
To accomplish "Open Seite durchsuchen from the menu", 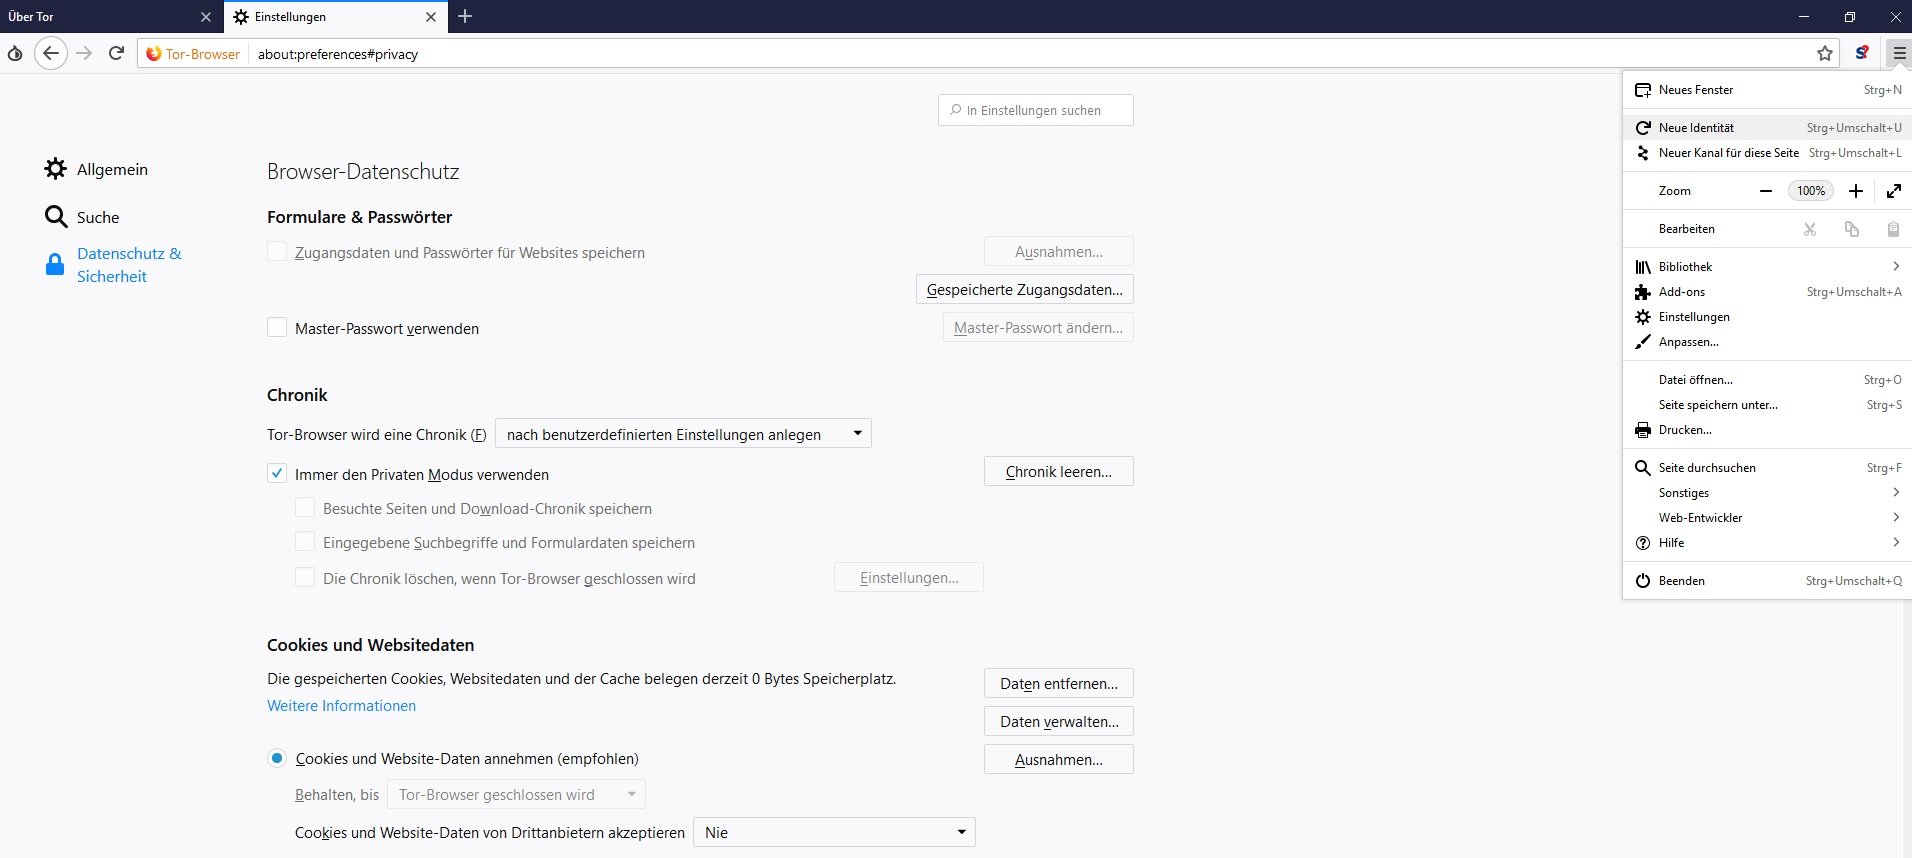I will pyautogui.click(x=1767, y=468).
